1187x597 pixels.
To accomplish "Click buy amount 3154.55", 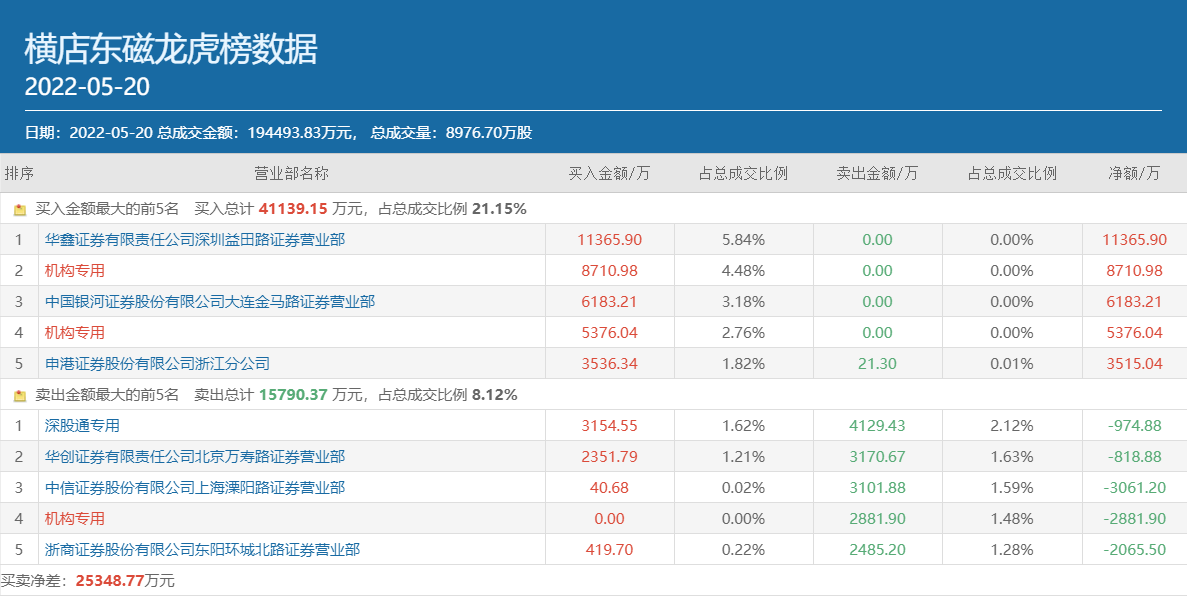I will [x=609, y=426].
